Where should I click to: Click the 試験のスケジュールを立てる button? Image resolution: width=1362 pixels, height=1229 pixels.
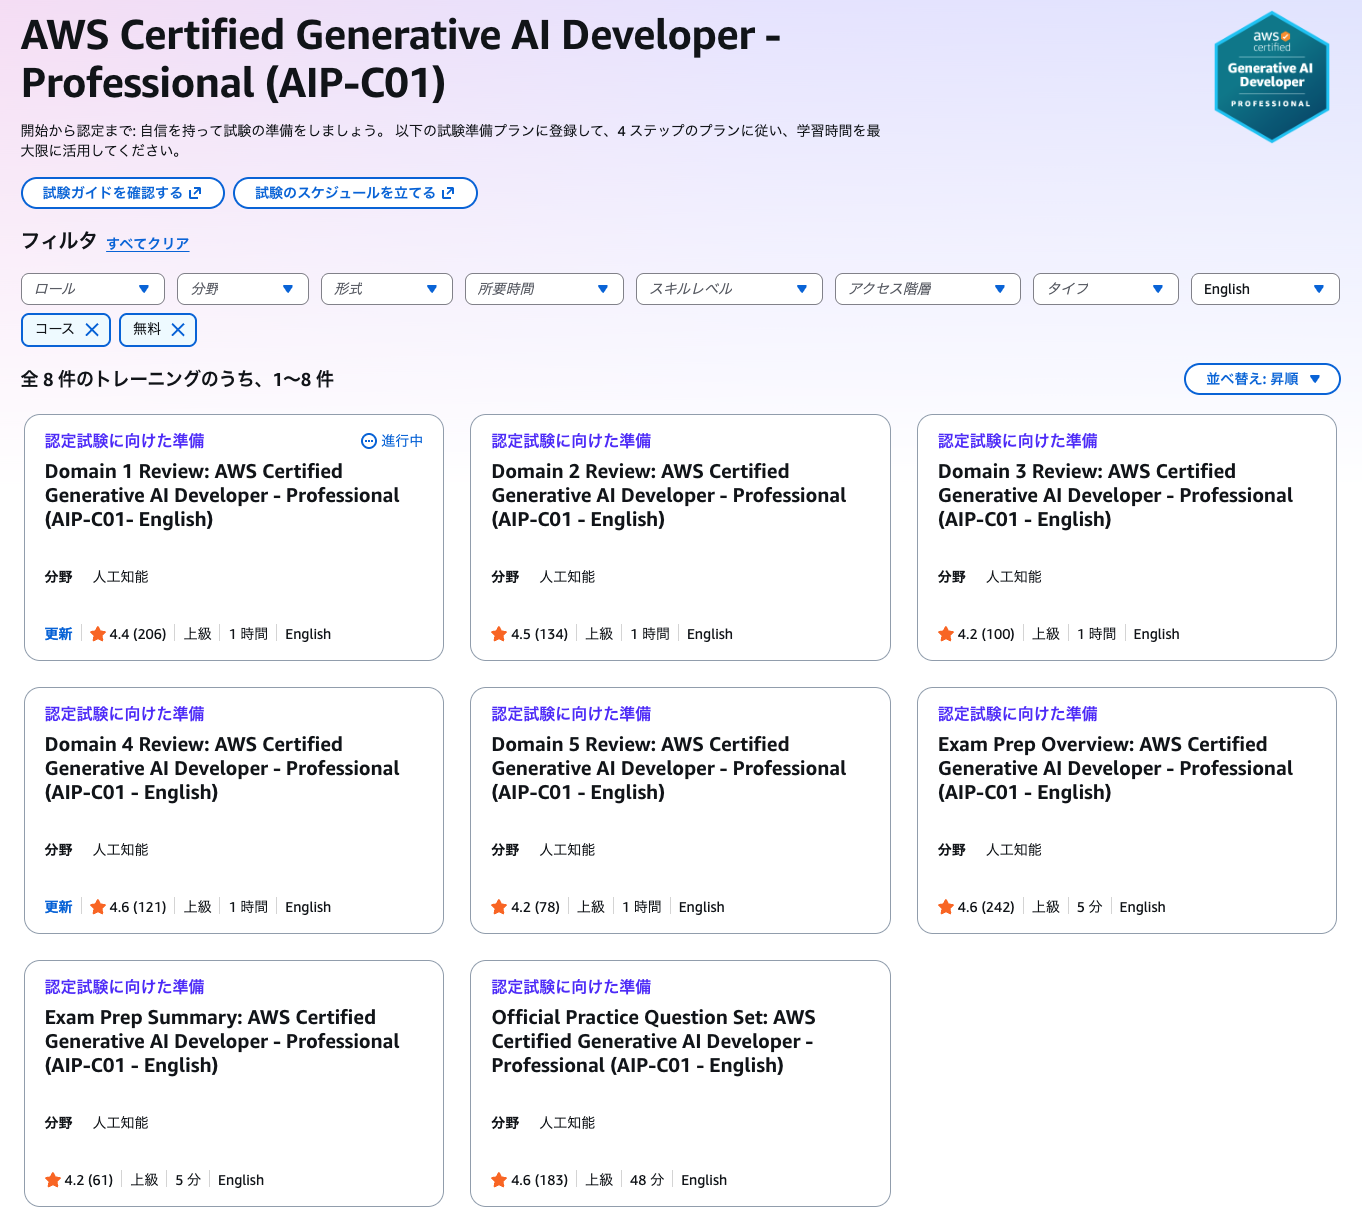[355, 193]
